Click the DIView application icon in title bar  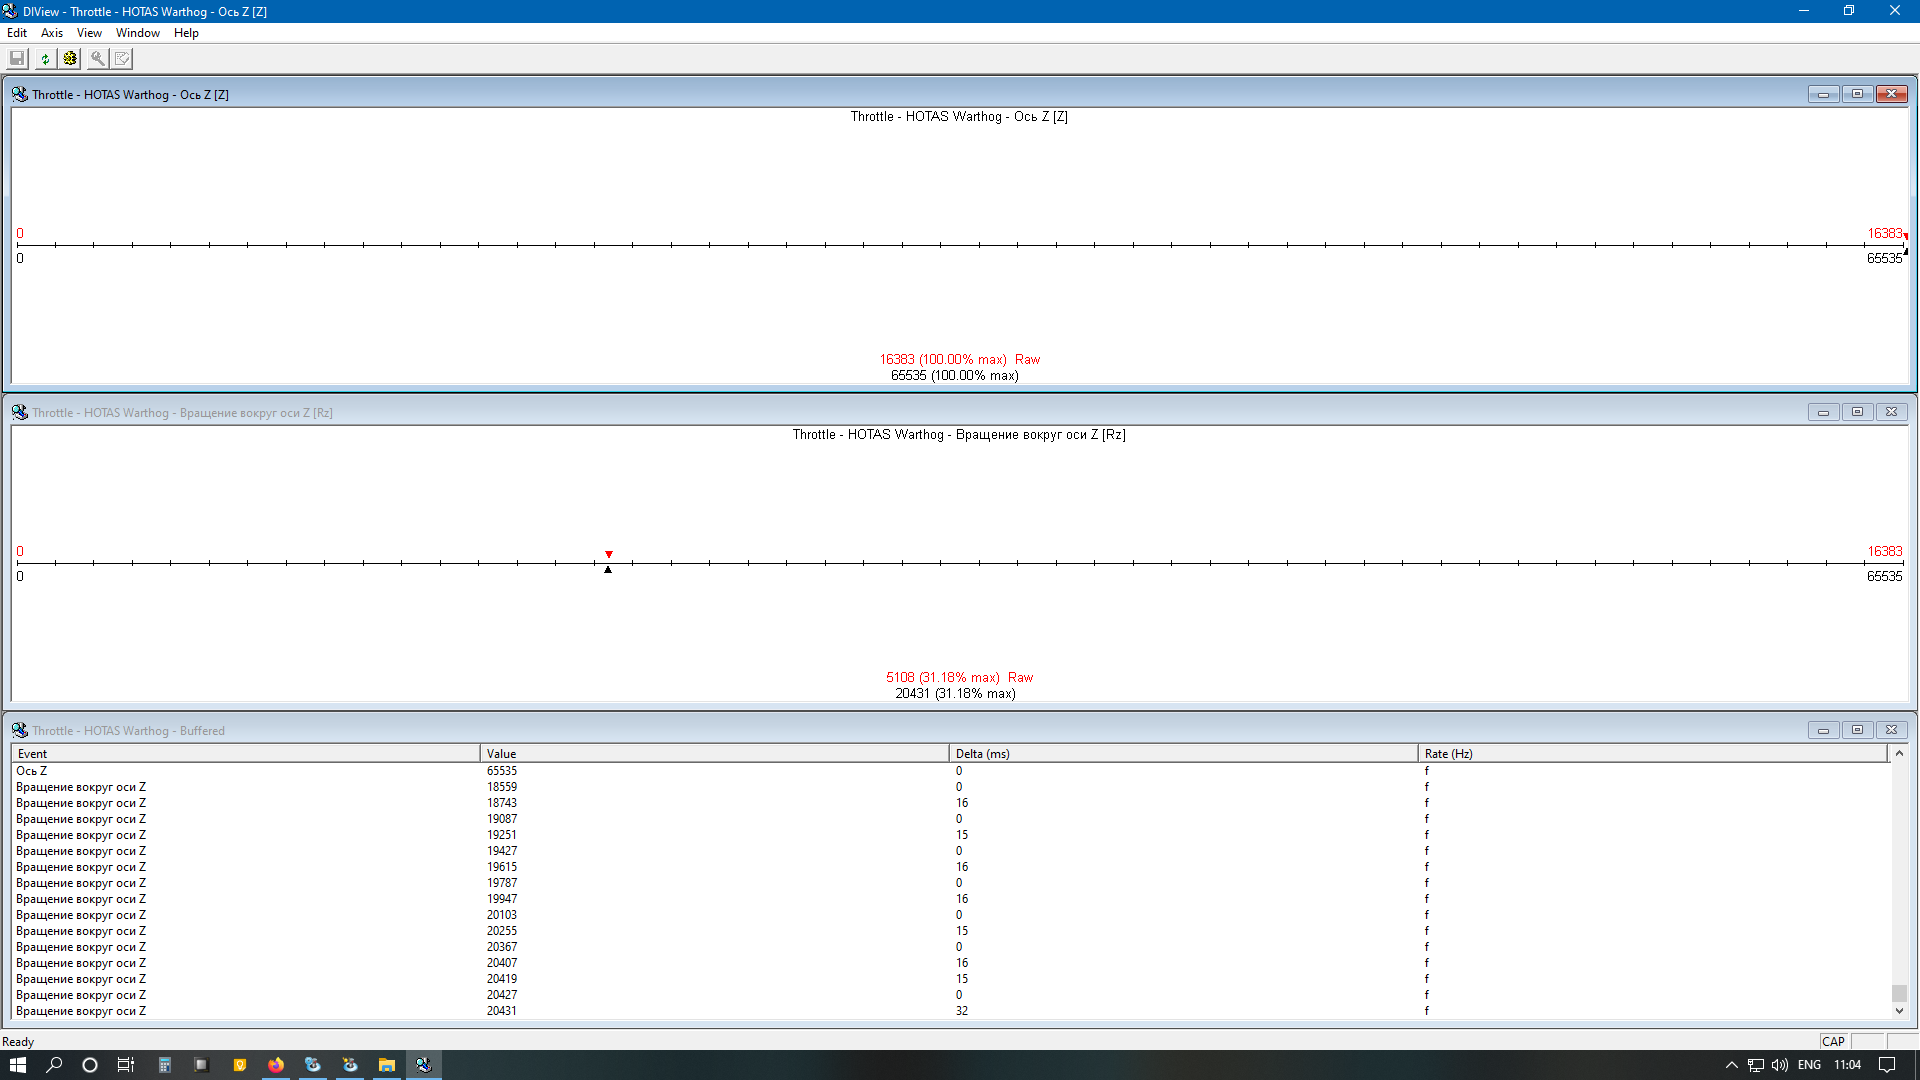(10, 11)
